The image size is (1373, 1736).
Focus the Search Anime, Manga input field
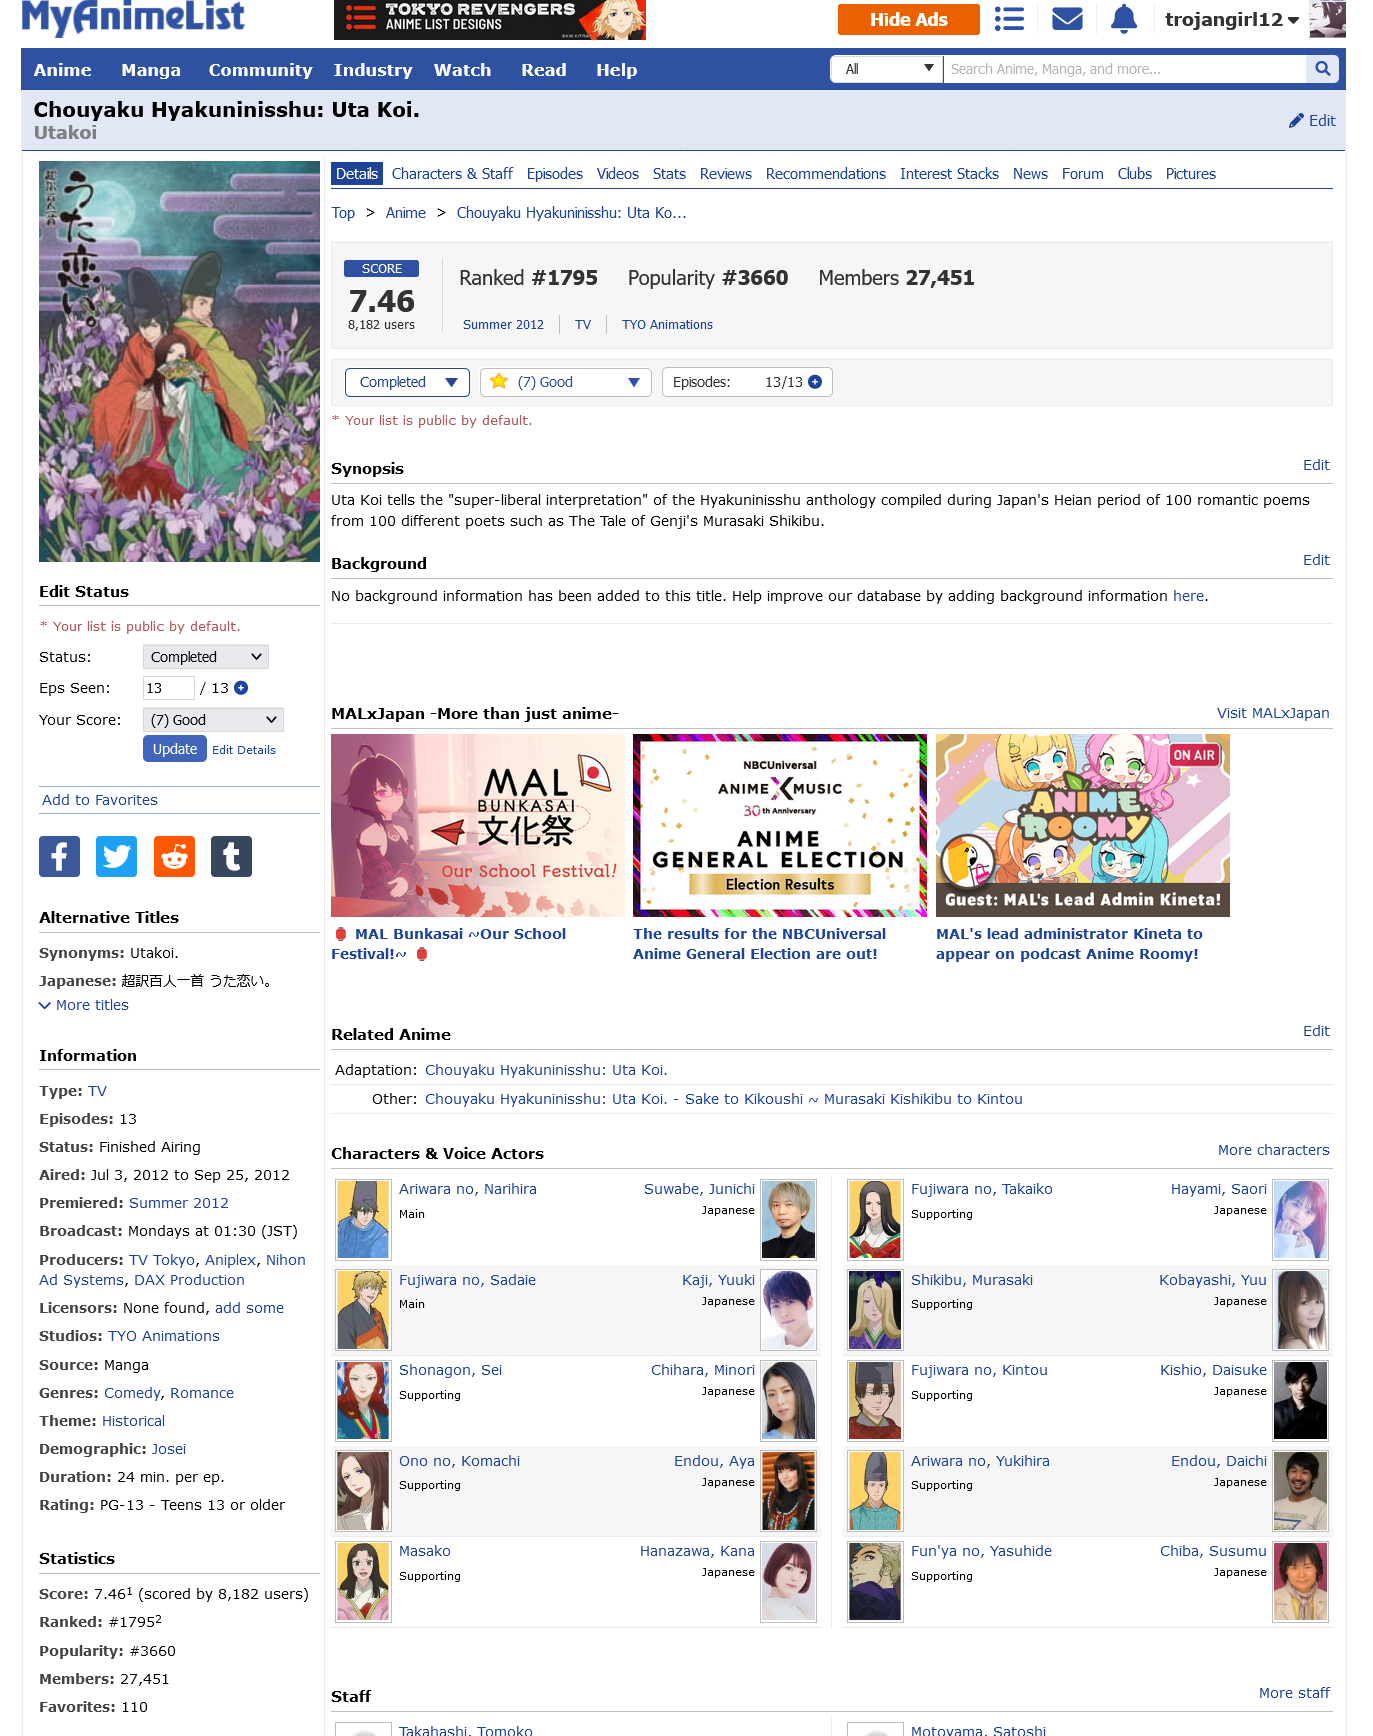tap(1125, 69)
